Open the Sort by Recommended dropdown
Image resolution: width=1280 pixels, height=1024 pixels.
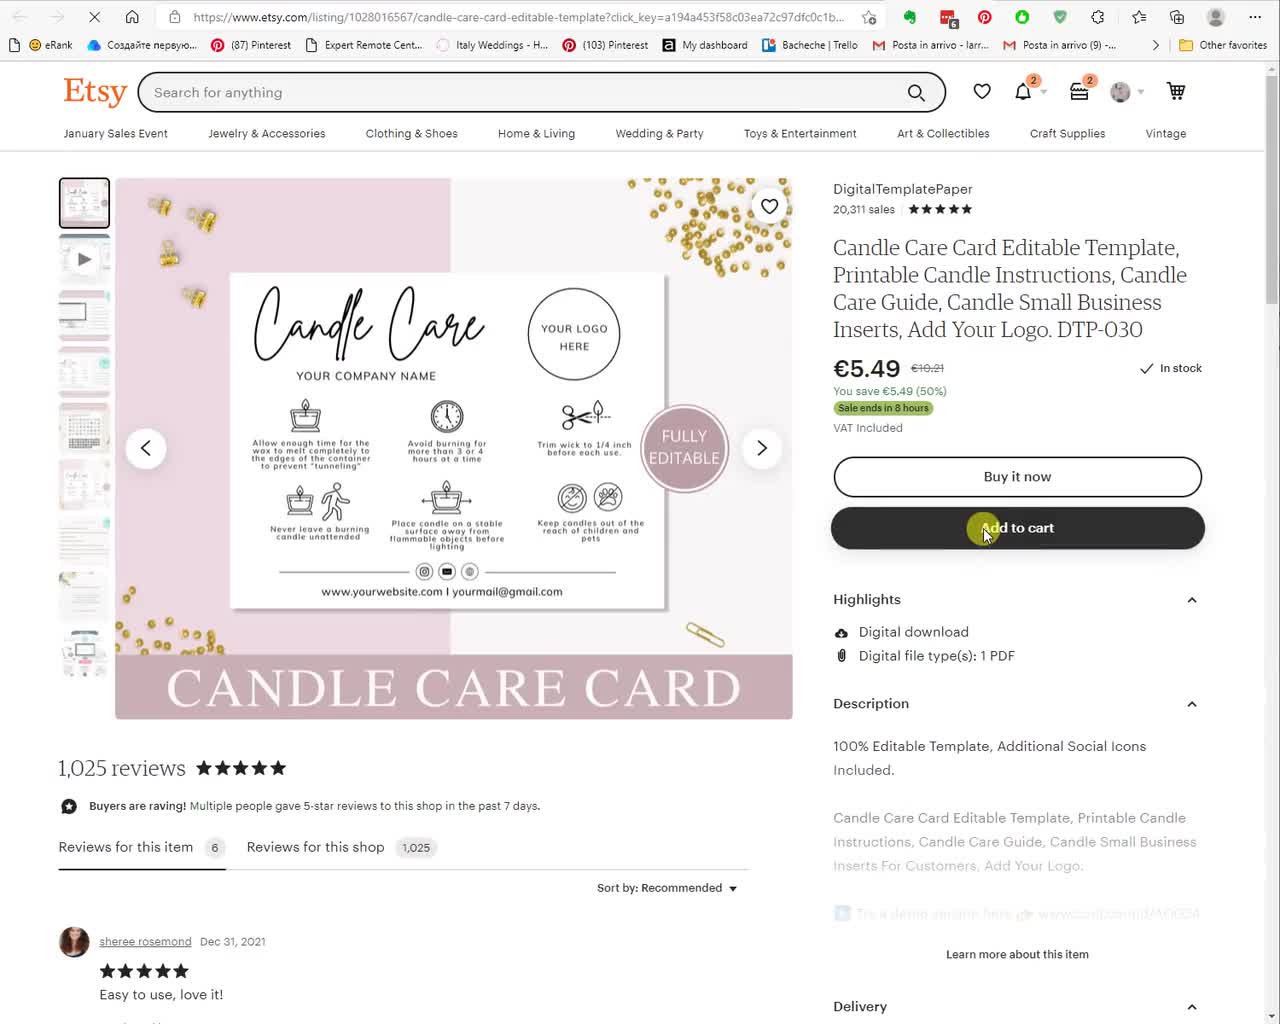[667, 888]
